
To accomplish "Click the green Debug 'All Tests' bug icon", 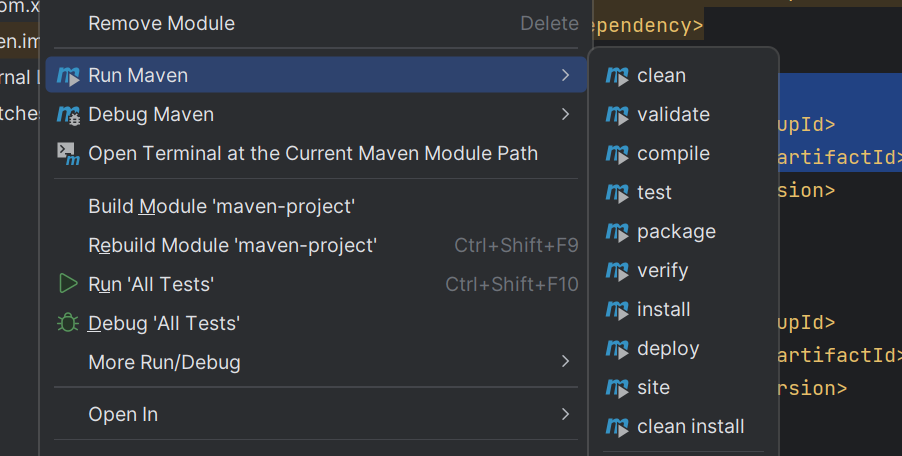I will point(68,323).
